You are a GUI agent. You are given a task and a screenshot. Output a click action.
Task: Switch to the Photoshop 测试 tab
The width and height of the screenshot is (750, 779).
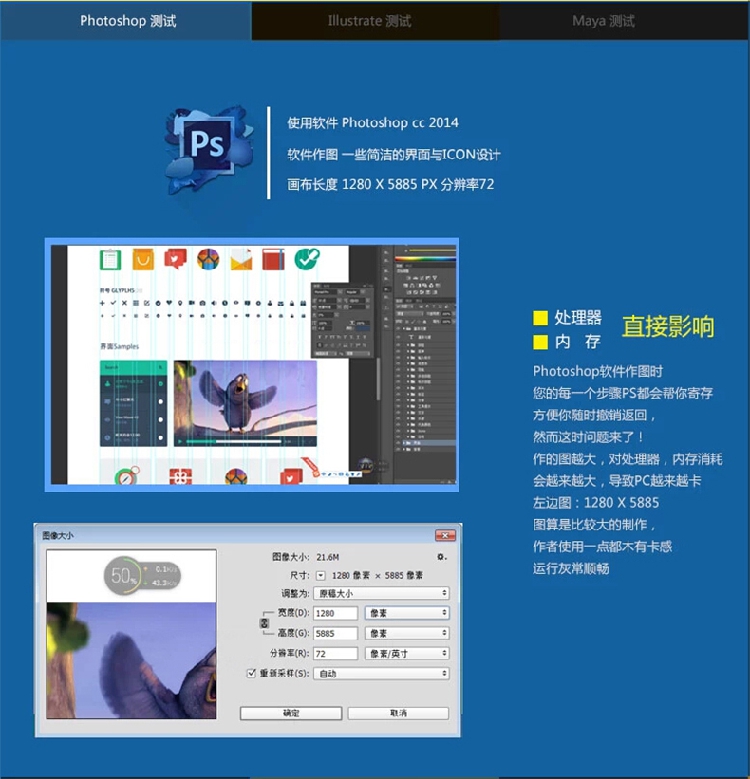point(126,21)
